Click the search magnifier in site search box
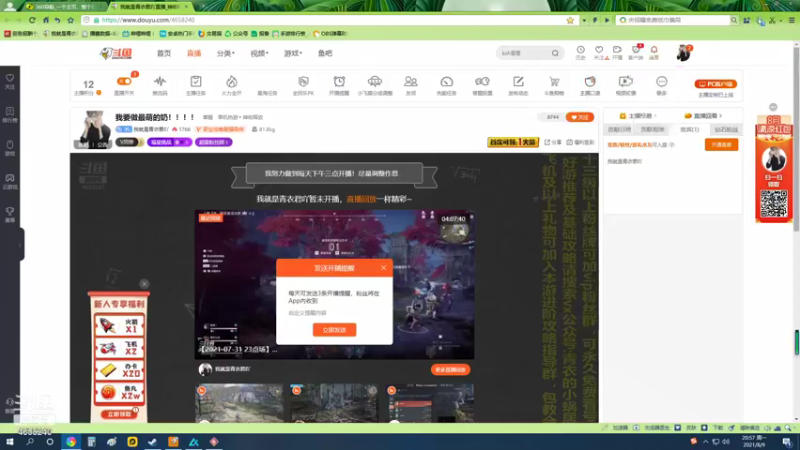 click(555, 53)
